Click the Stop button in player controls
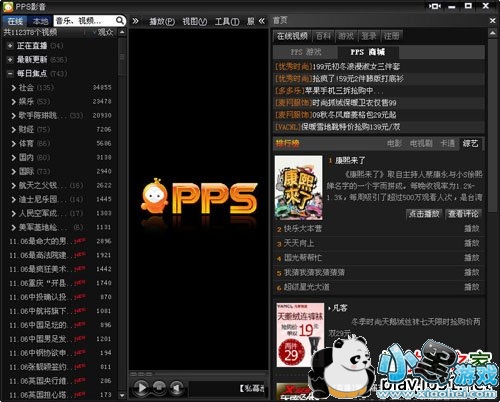Screen dimensions: 500x402 click(159, 387)
